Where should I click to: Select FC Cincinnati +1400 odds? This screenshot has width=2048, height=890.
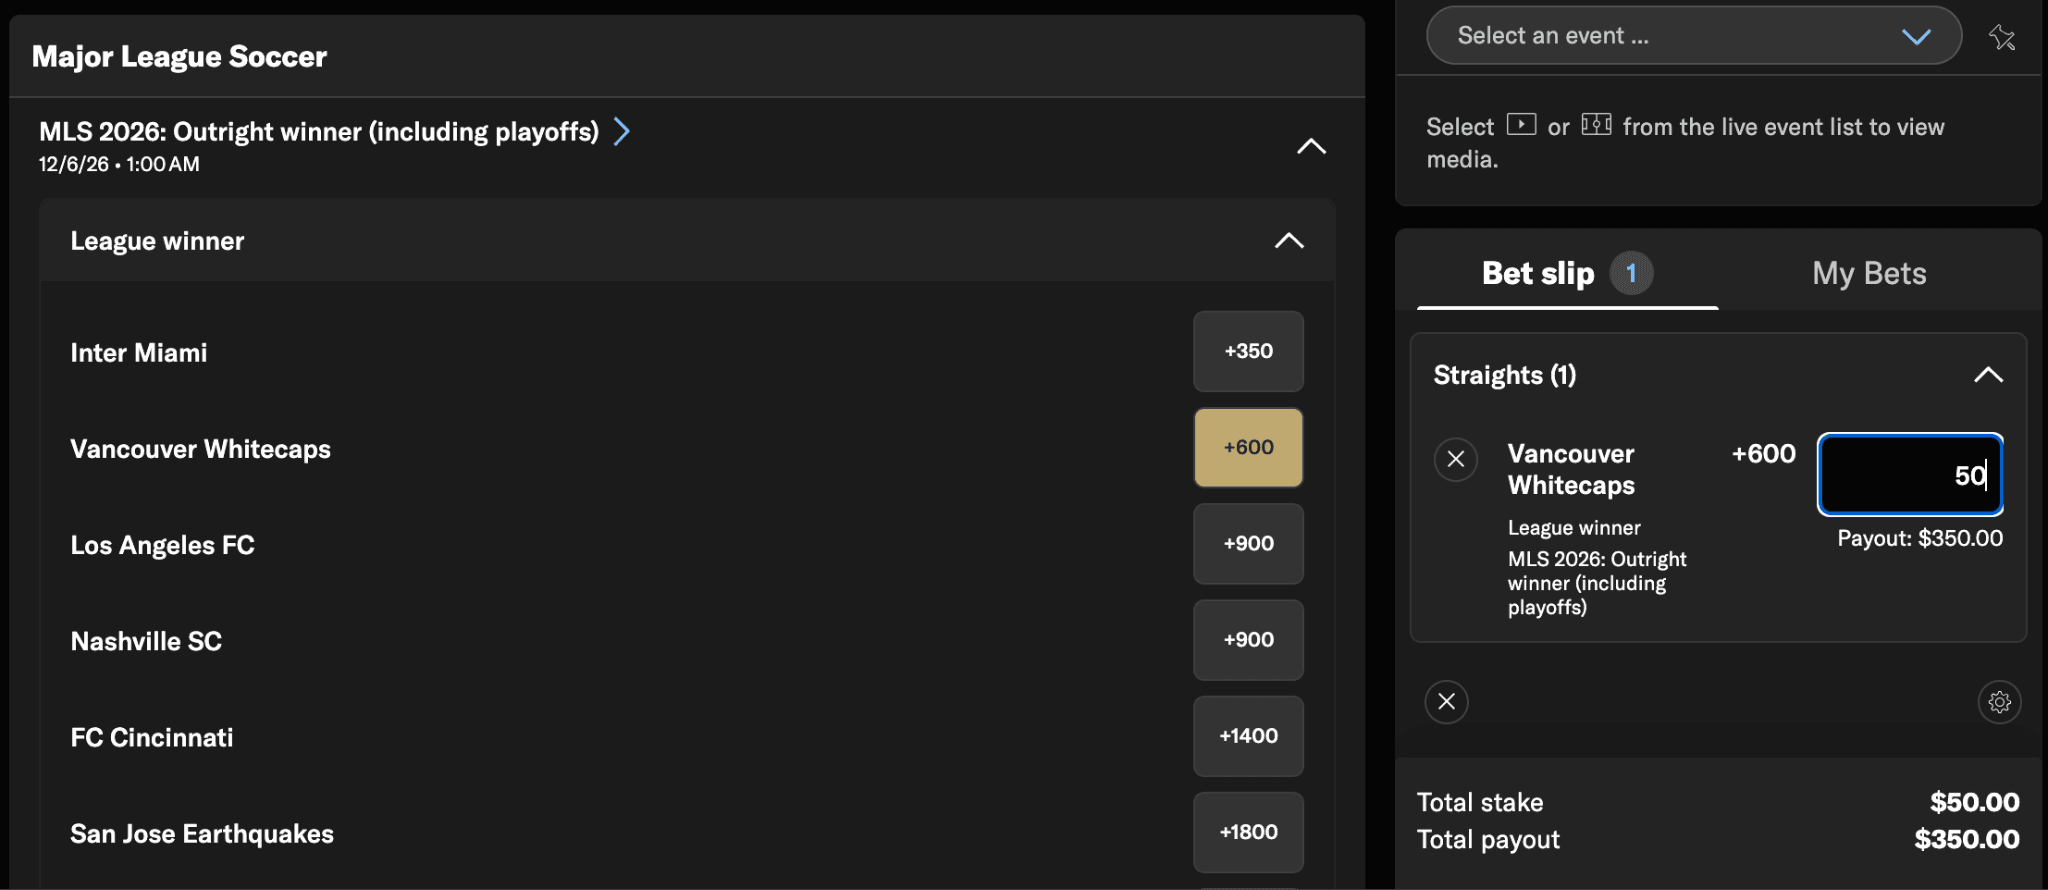coord(1248,736)
